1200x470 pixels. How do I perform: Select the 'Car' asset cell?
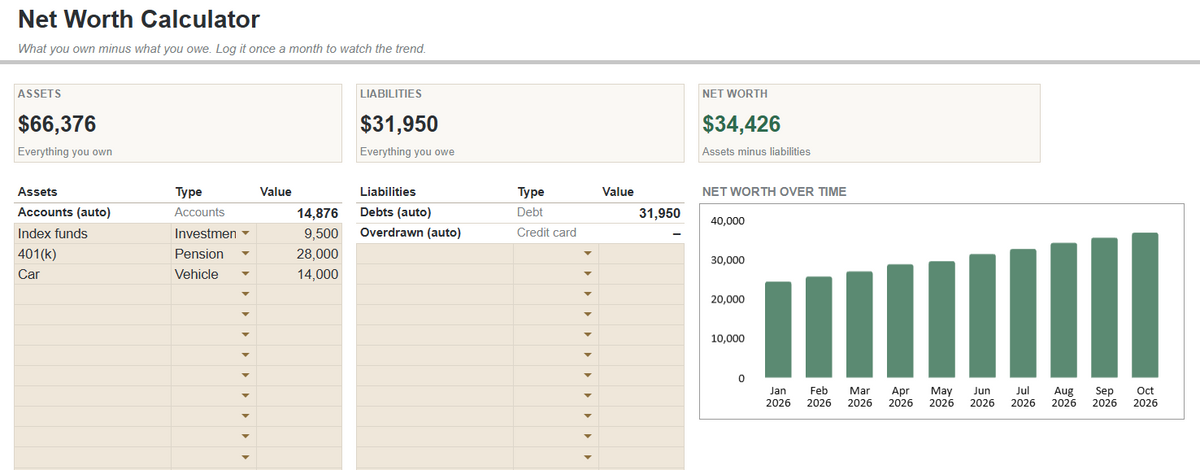[93, 274]
